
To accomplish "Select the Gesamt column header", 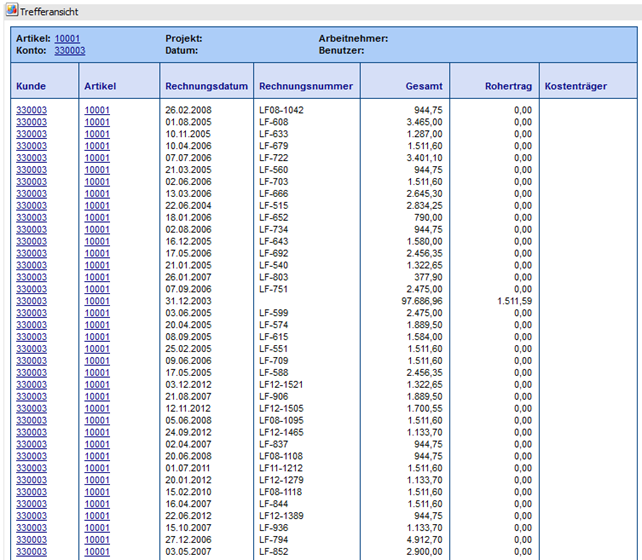I will 419,87.
